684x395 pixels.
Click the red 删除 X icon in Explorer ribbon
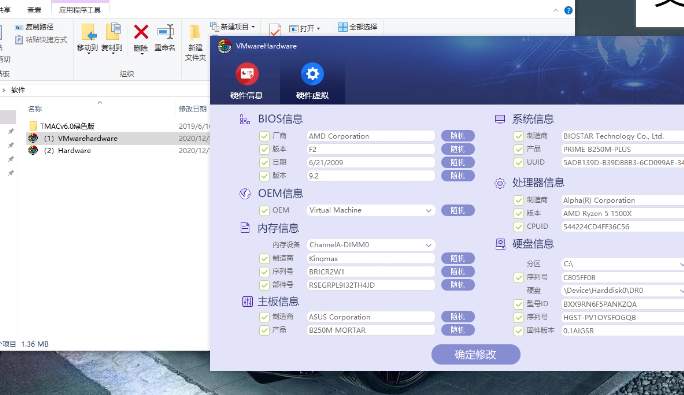tap(140, 32)
